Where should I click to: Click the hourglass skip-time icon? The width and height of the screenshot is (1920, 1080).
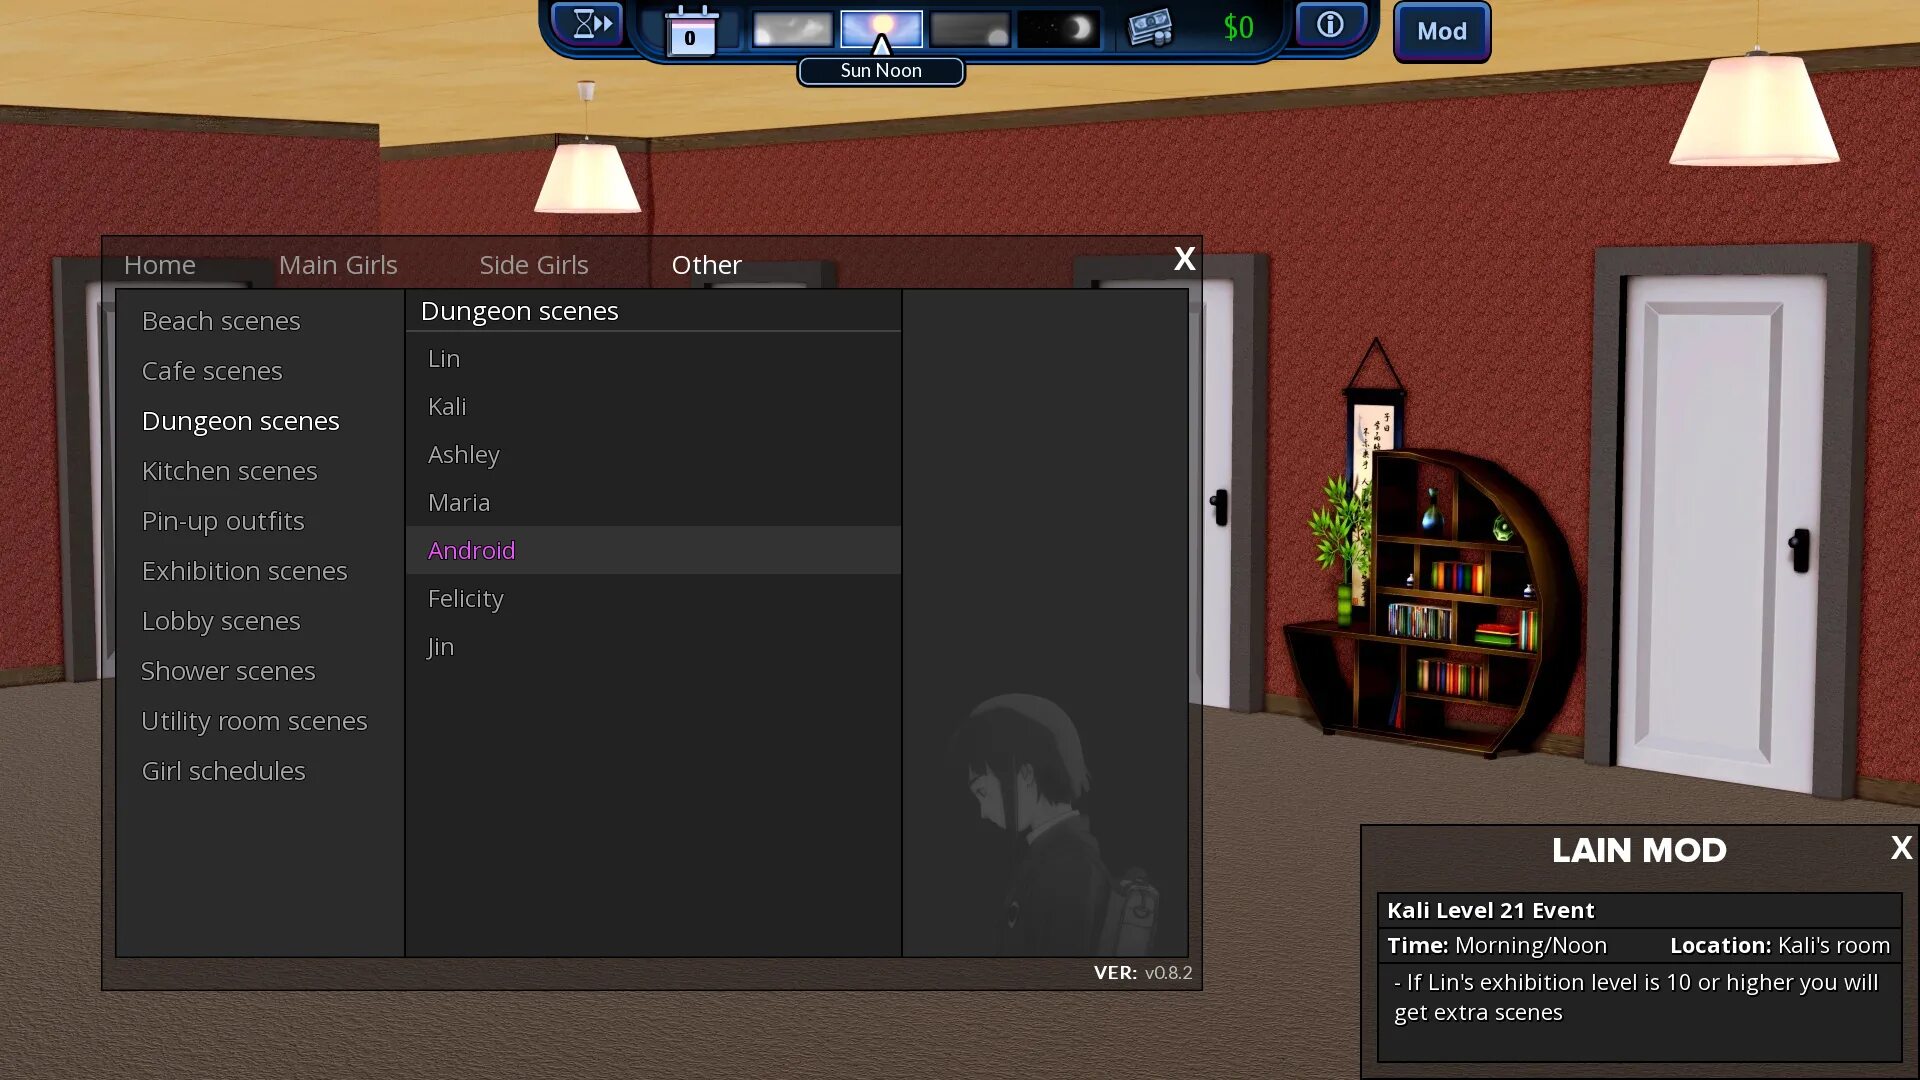pos(590,24)
